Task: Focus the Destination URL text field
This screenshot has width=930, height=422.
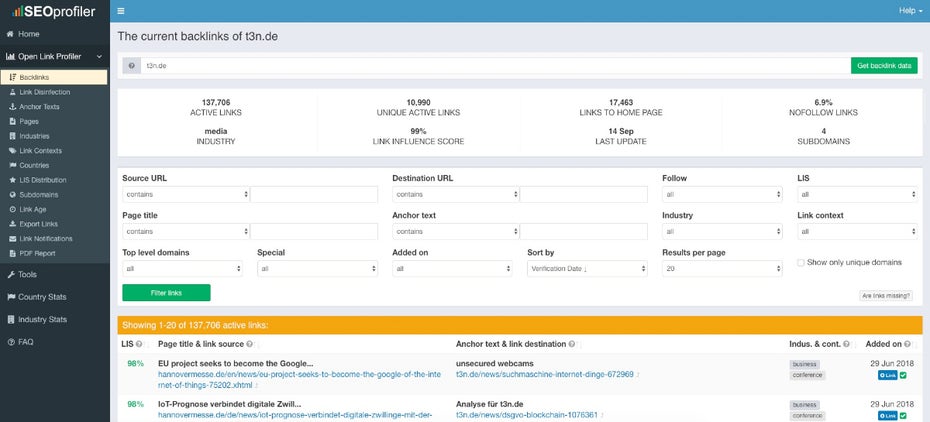Action: [584, 194]
